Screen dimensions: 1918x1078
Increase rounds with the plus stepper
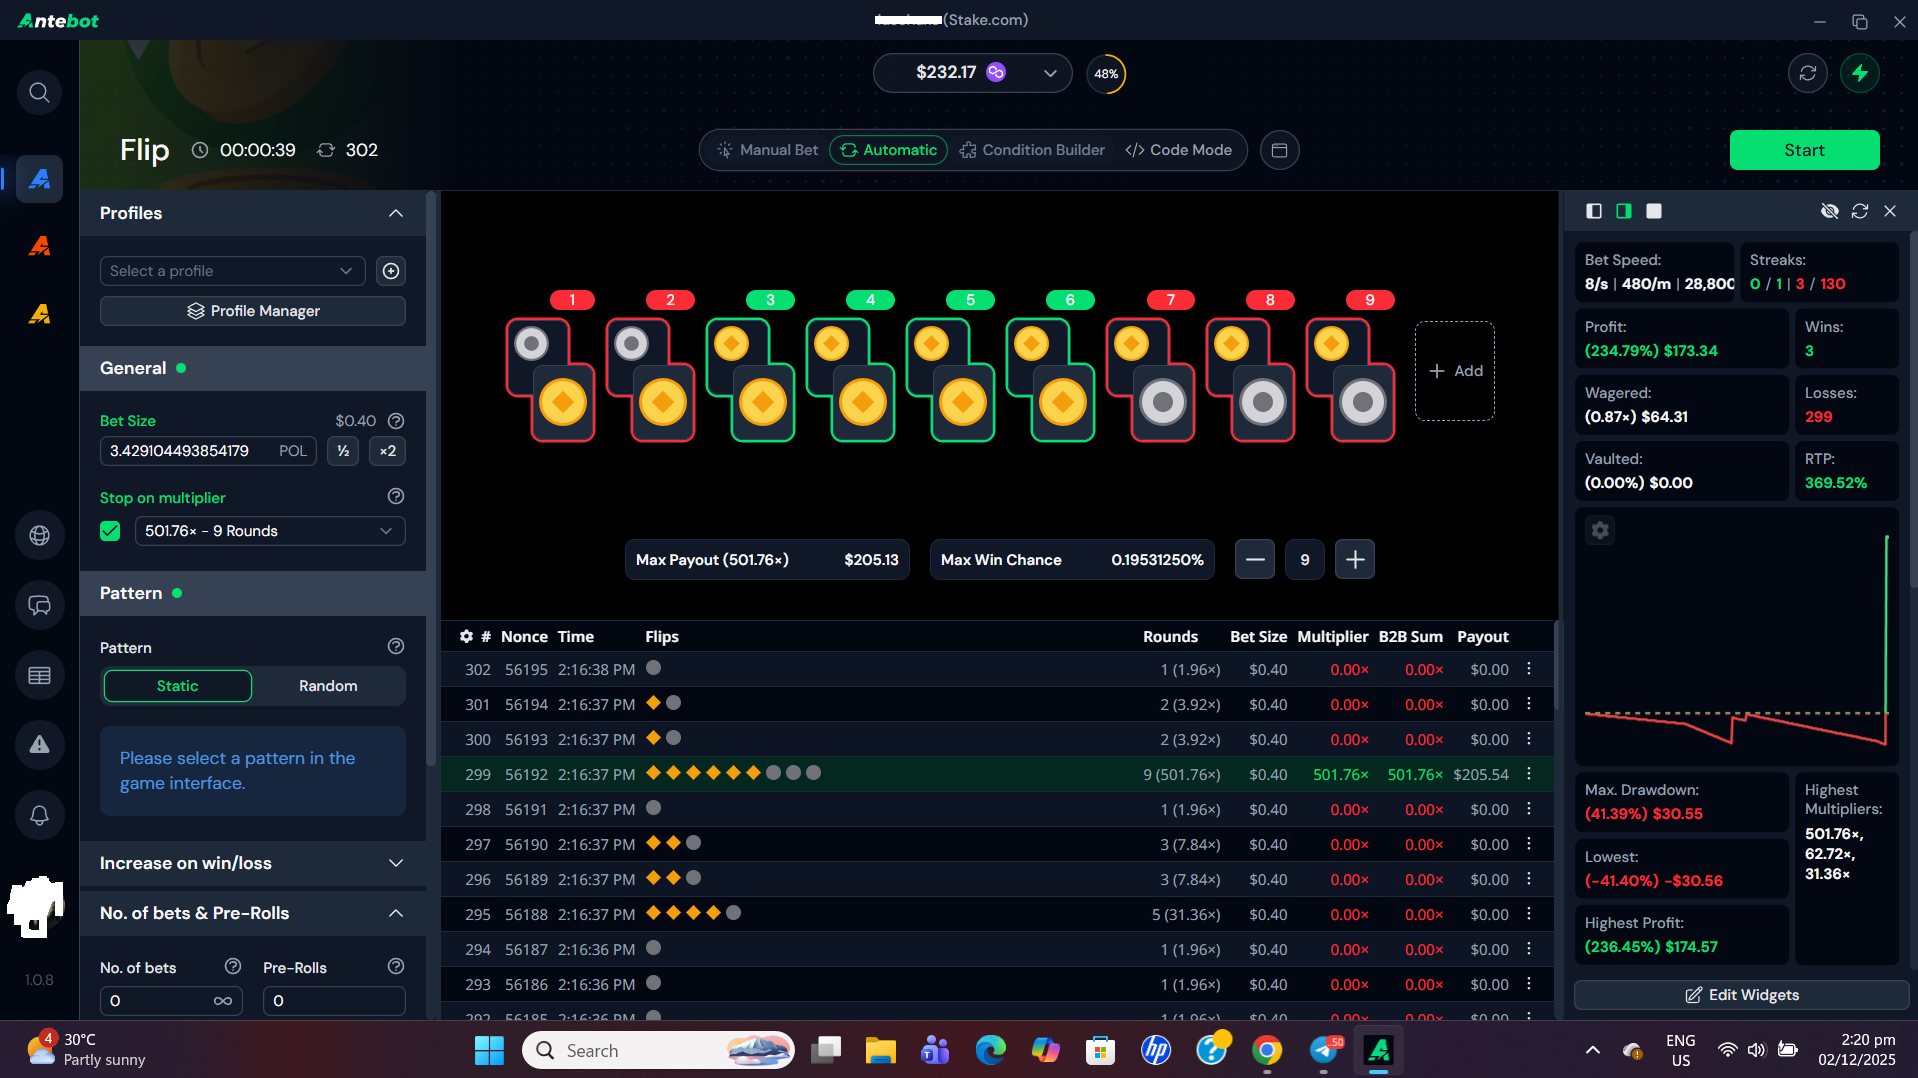[x=1355, y=560]
